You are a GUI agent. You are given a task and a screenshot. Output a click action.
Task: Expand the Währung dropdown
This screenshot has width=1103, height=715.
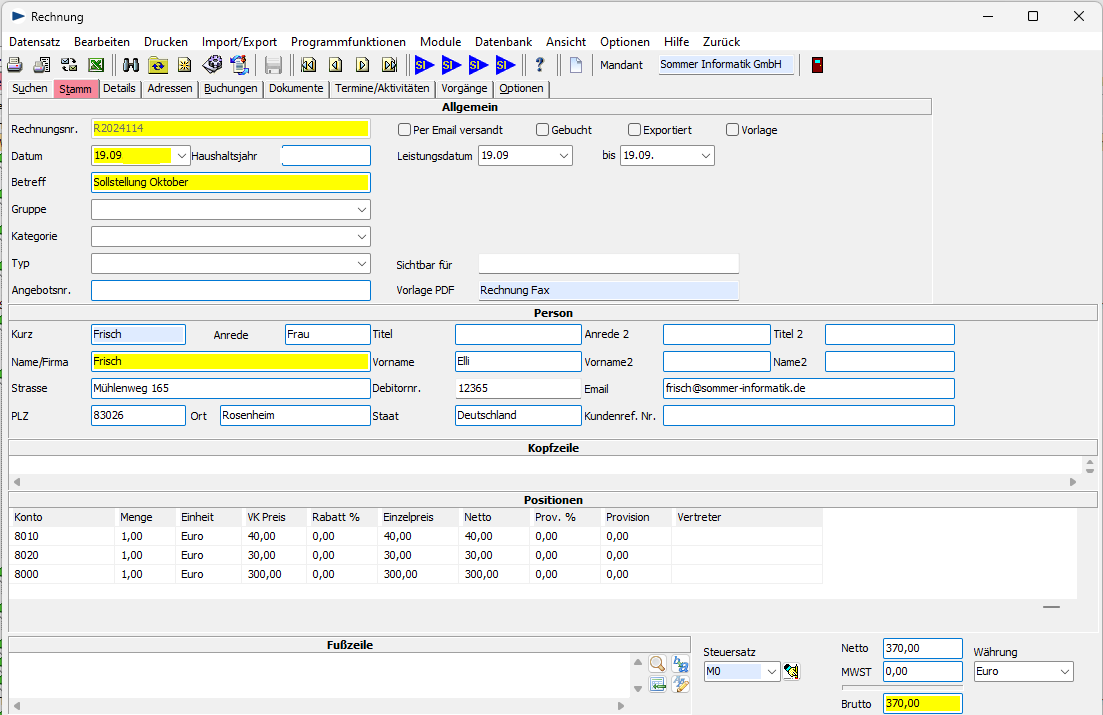click(1063, 672)
